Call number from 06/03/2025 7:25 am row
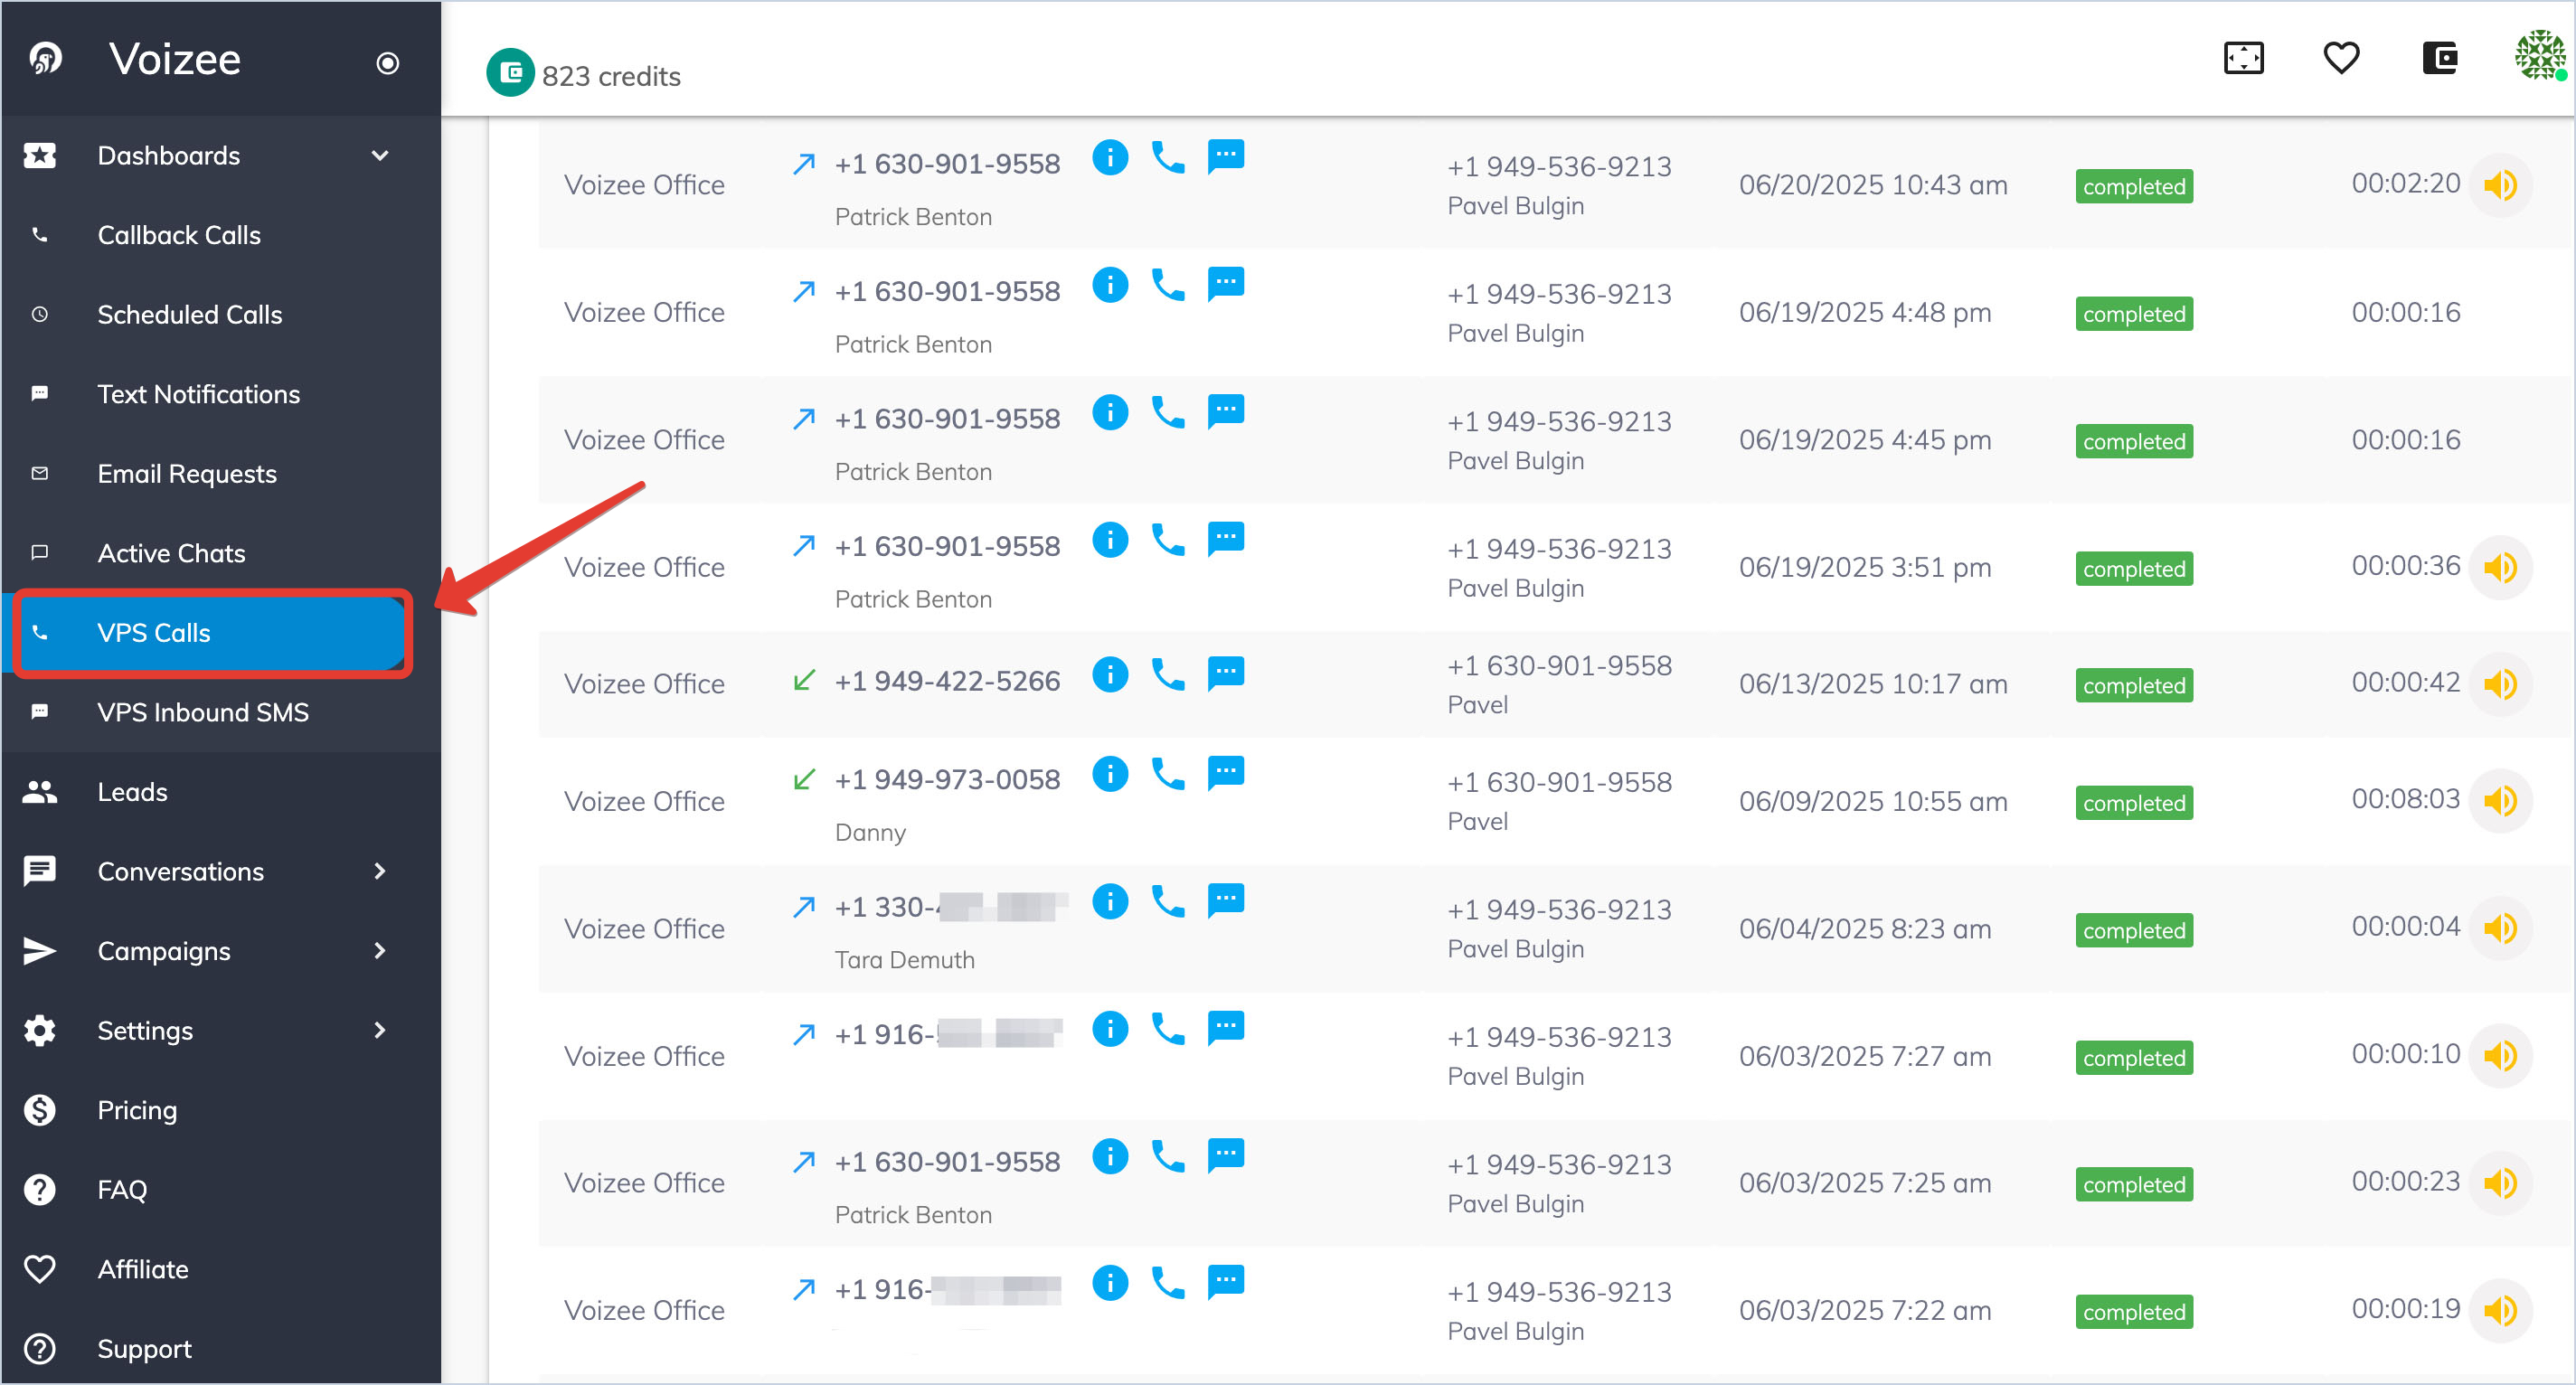This screenshot has width=2576, height=1385. (1168, 1157)
